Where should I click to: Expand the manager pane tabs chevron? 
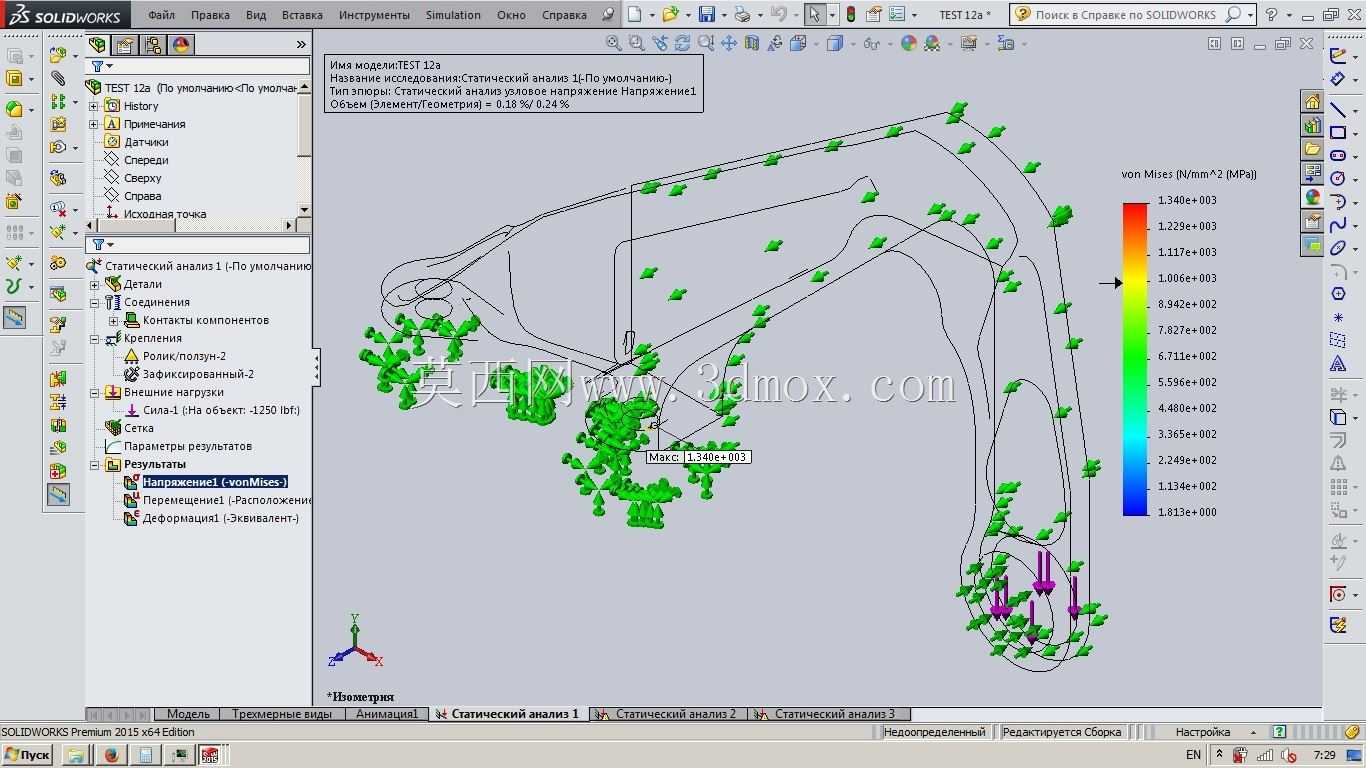301,45
